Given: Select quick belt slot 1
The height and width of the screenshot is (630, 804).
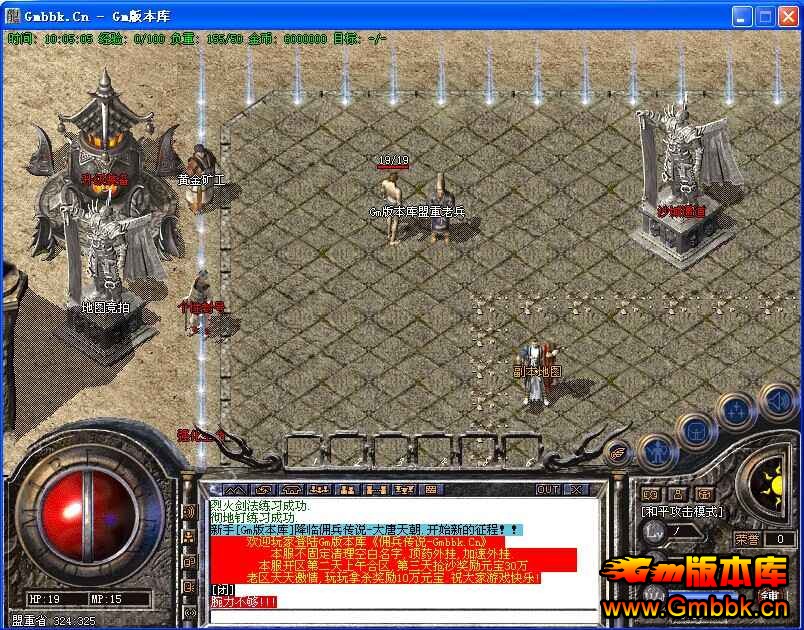Looking at the screenshot, I should click(306, 451).
